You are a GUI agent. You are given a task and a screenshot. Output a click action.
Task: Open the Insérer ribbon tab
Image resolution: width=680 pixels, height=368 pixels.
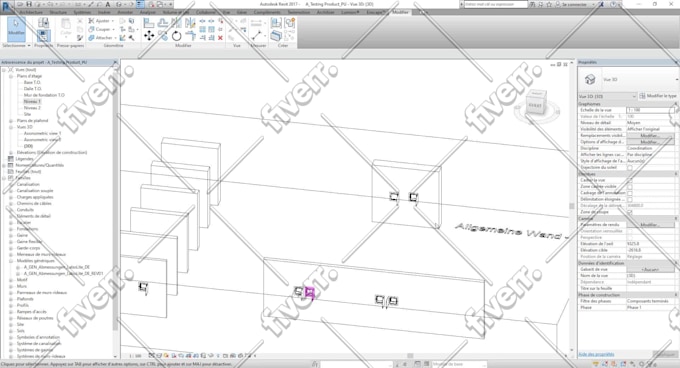[x=104, y=12]
